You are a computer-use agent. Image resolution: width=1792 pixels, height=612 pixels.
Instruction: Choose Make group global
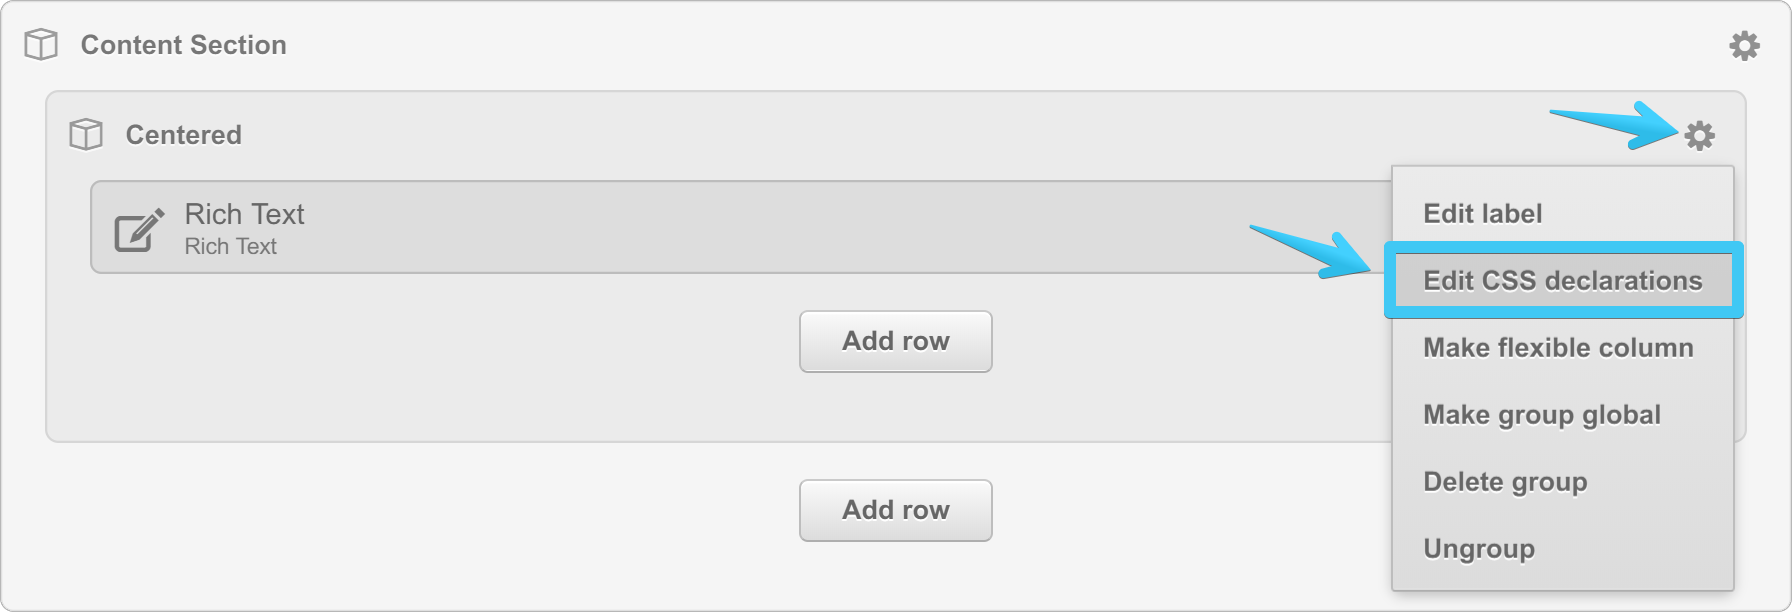[x=1541, y=414]
